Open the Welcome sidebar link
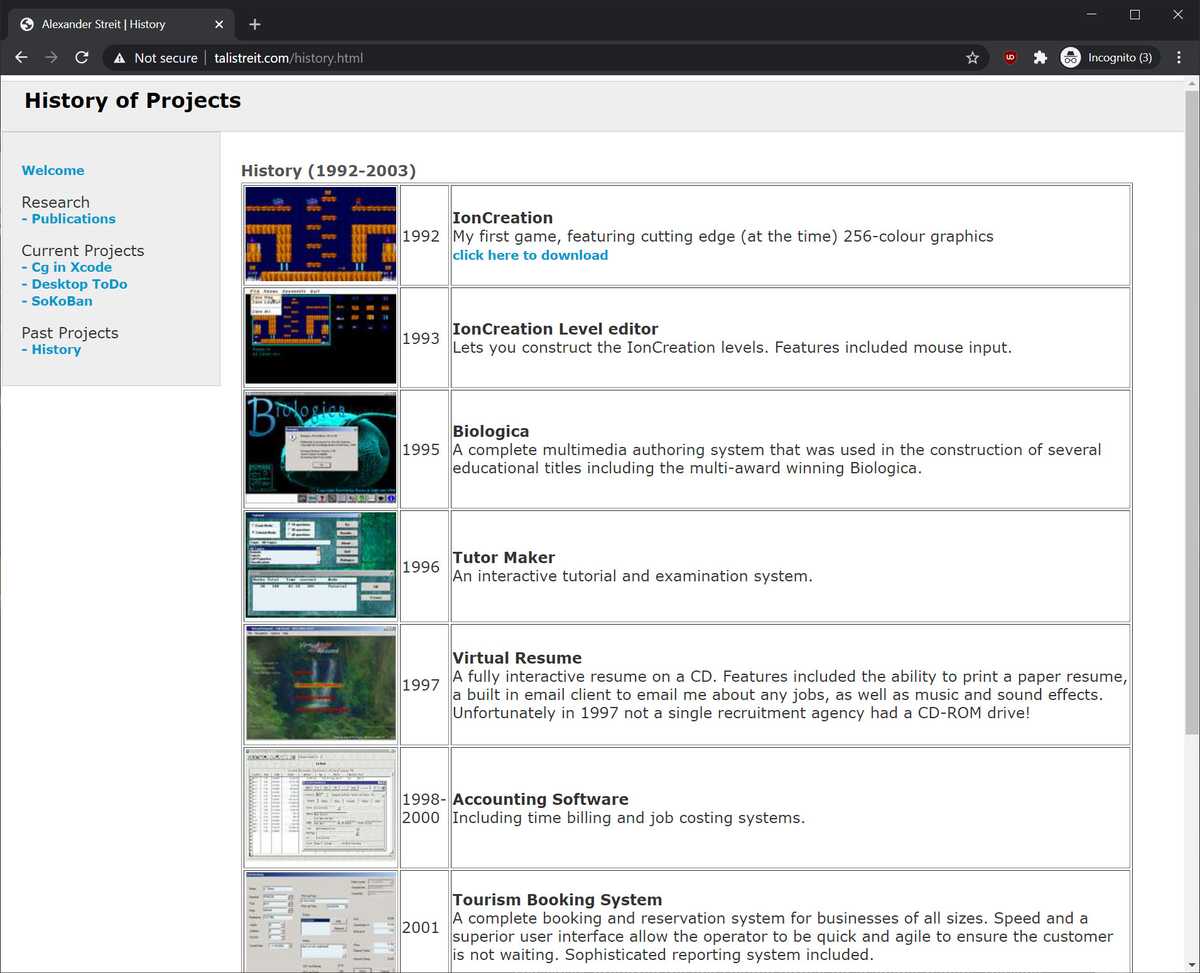This screenshot has height=973, width=1200. (53, 171)
